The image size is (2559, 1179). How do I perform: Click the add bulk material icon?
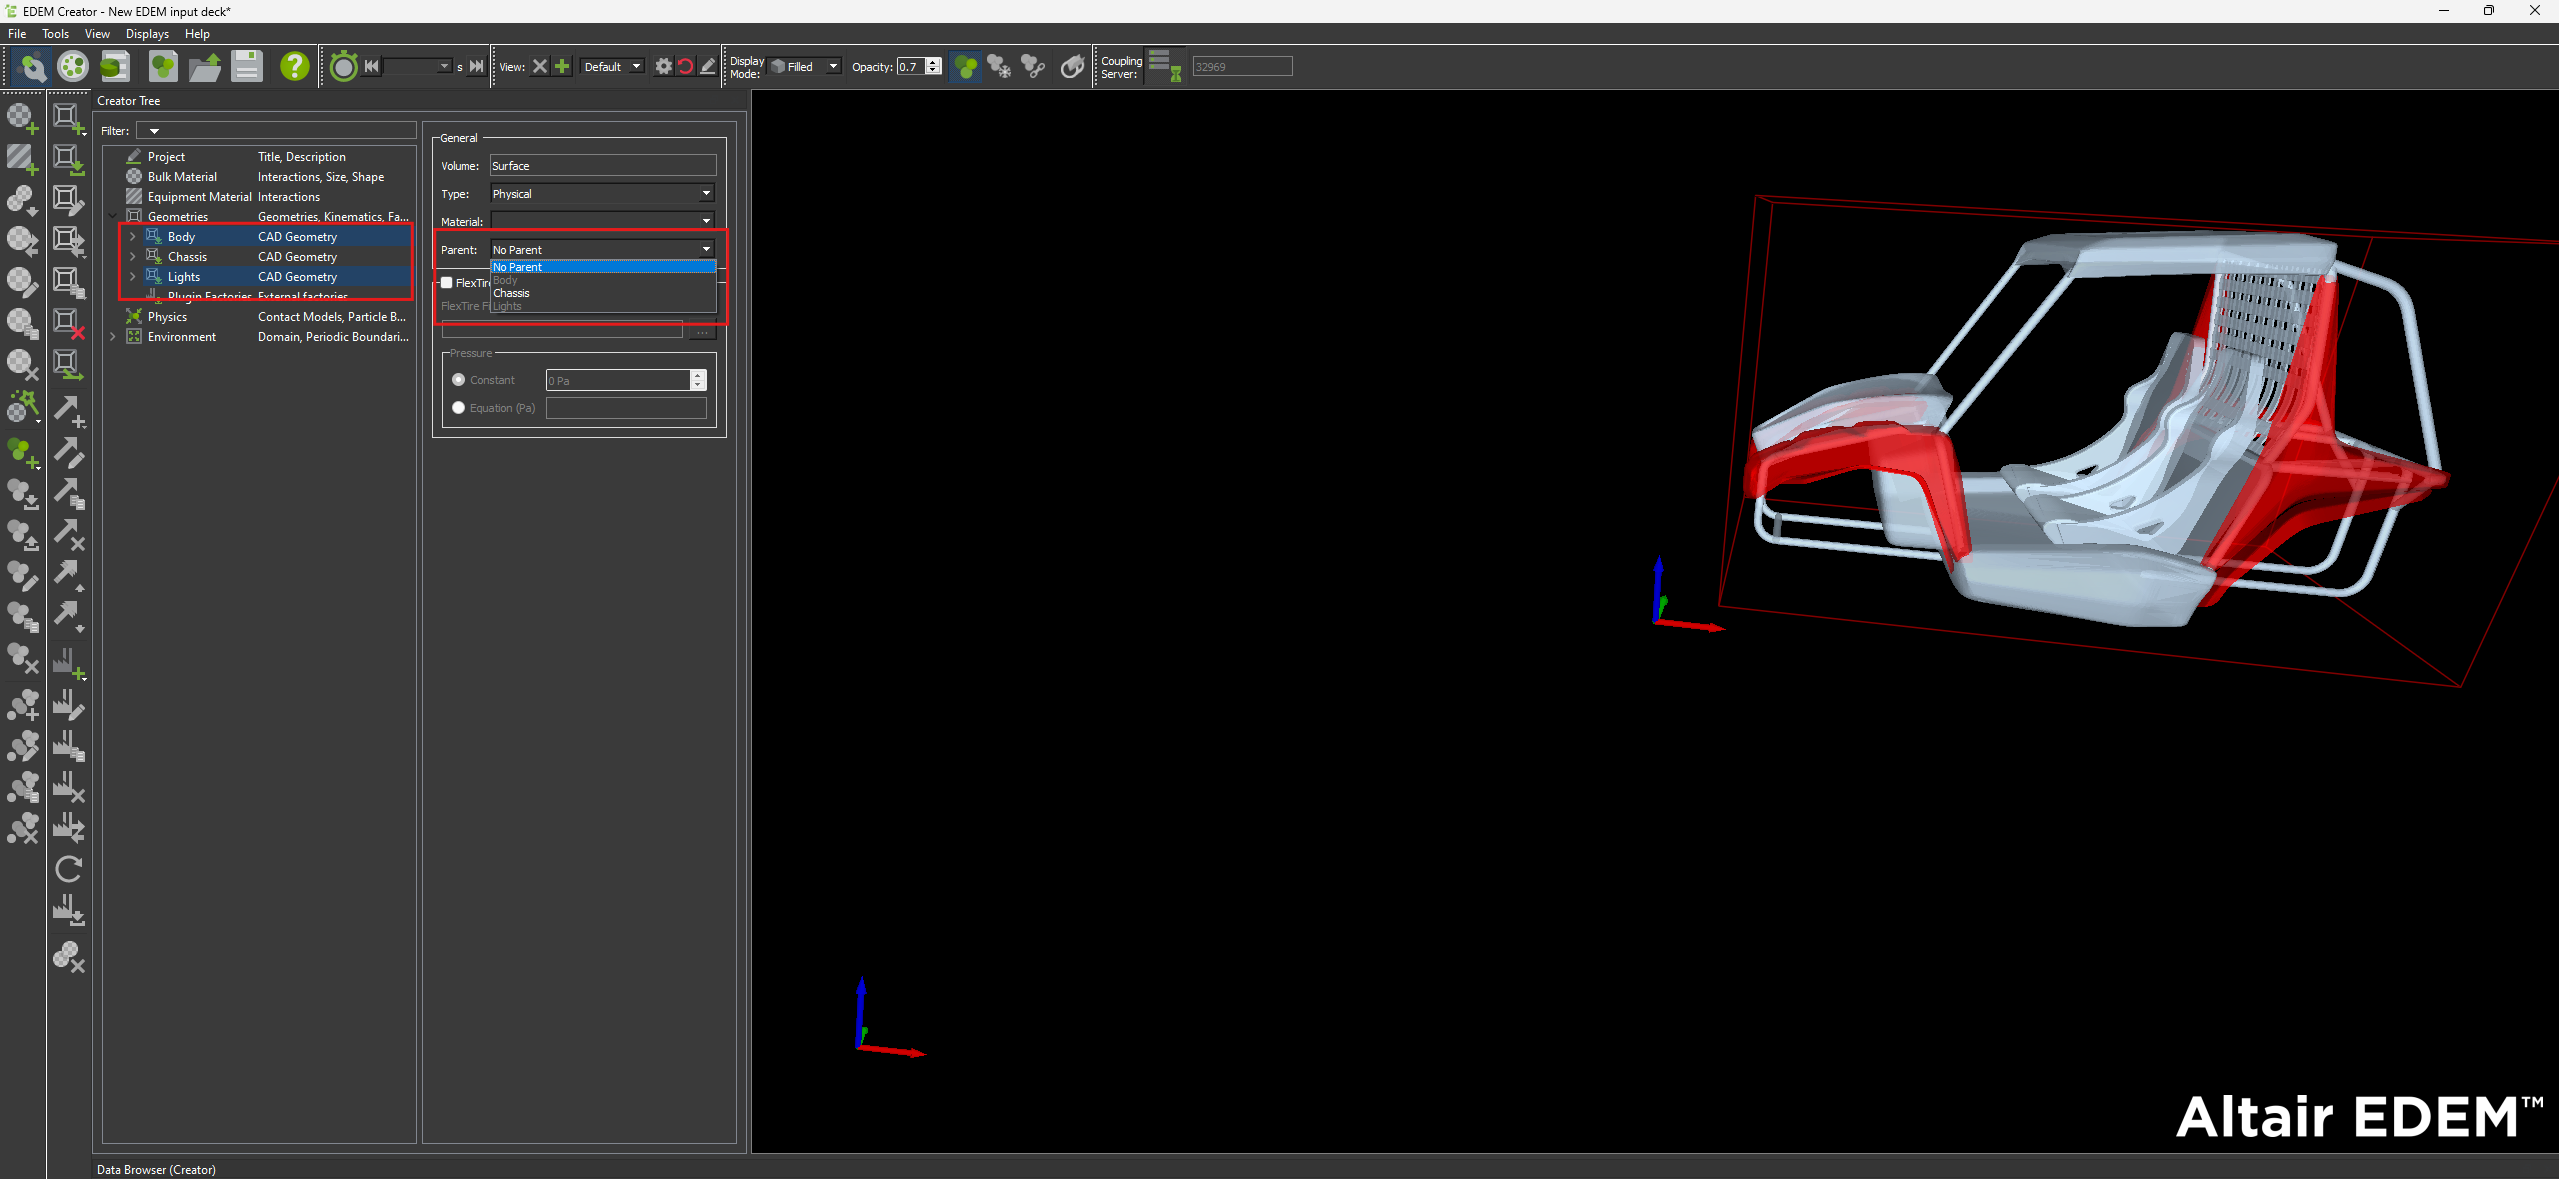[x=23, y=118]
